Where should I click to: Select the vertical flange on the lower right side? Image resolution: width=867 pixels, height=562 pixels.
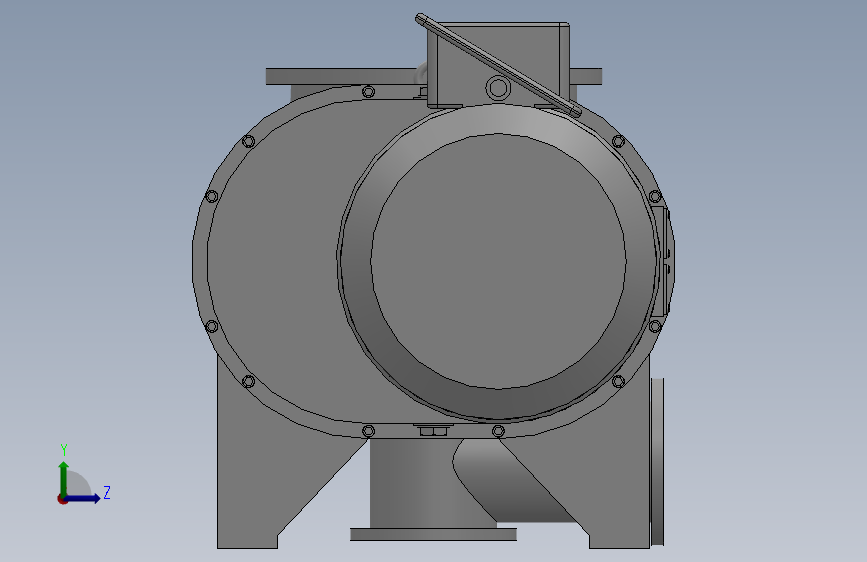point(657,462)
